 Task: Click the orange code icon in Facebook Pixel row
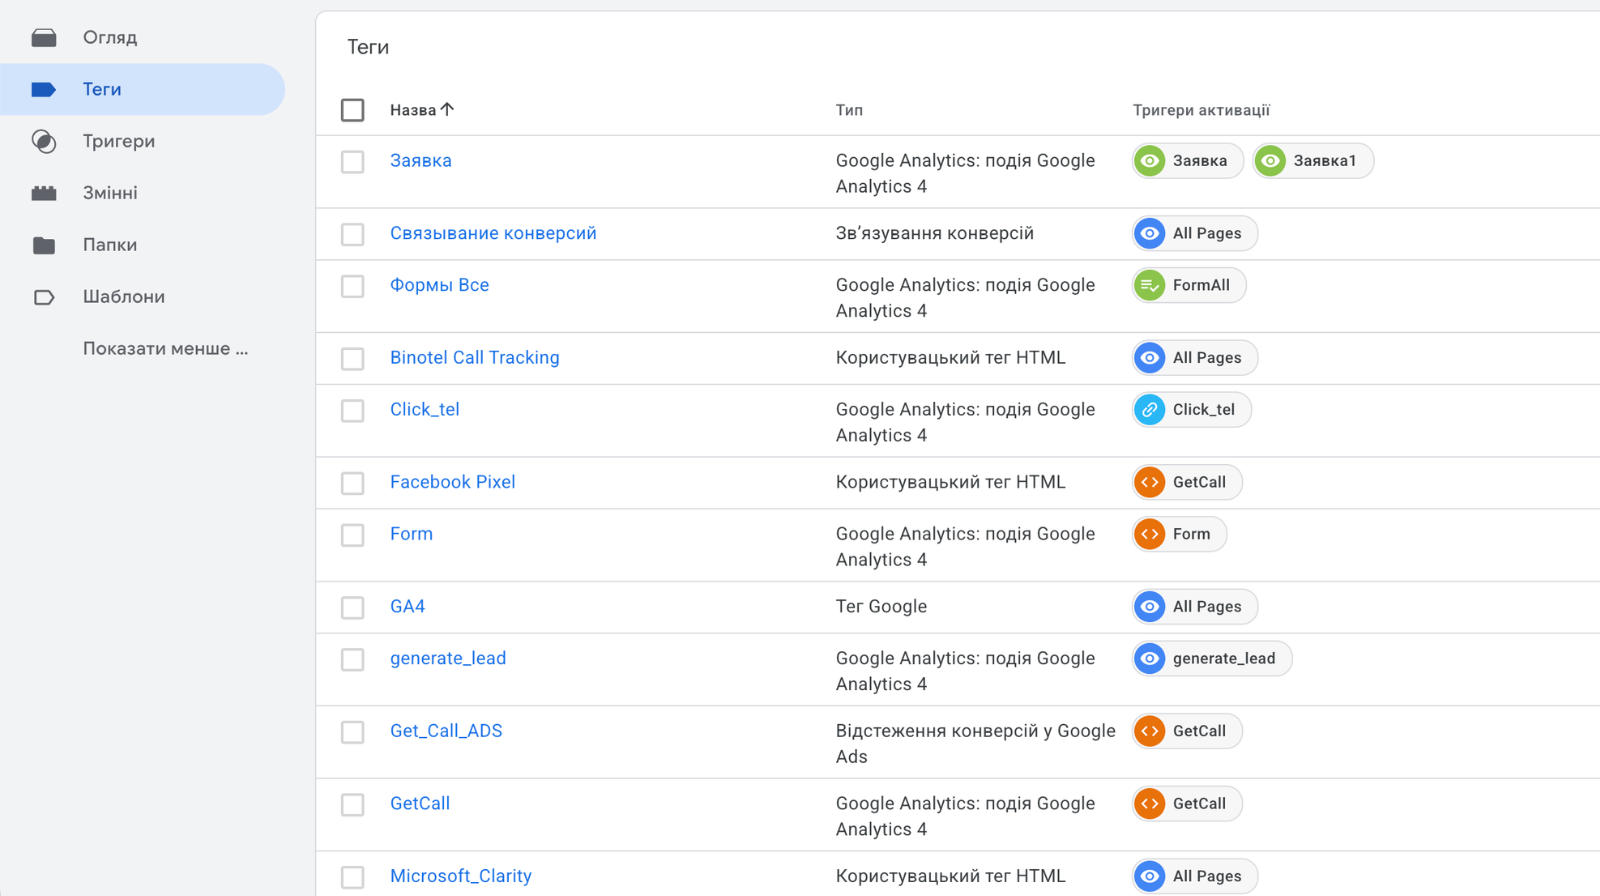[1150, 483]
